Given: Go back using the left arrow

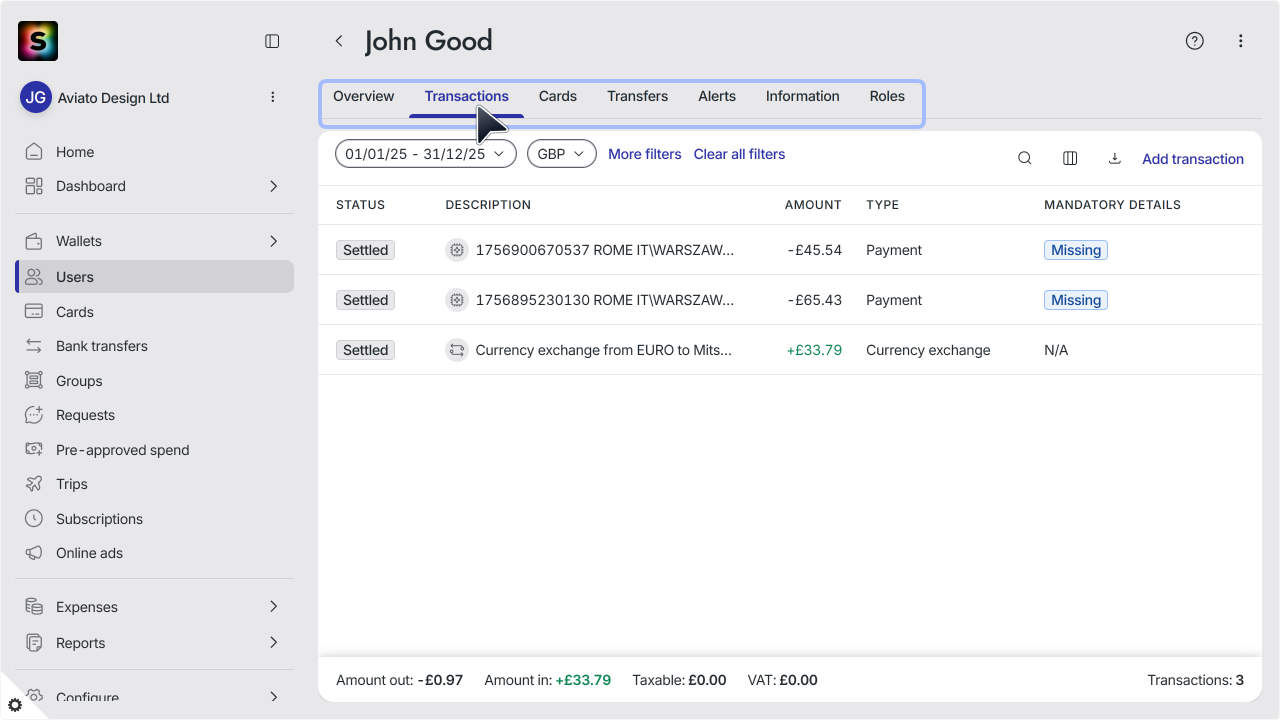Looking at the screenshot, I should [x=339, y=41].
